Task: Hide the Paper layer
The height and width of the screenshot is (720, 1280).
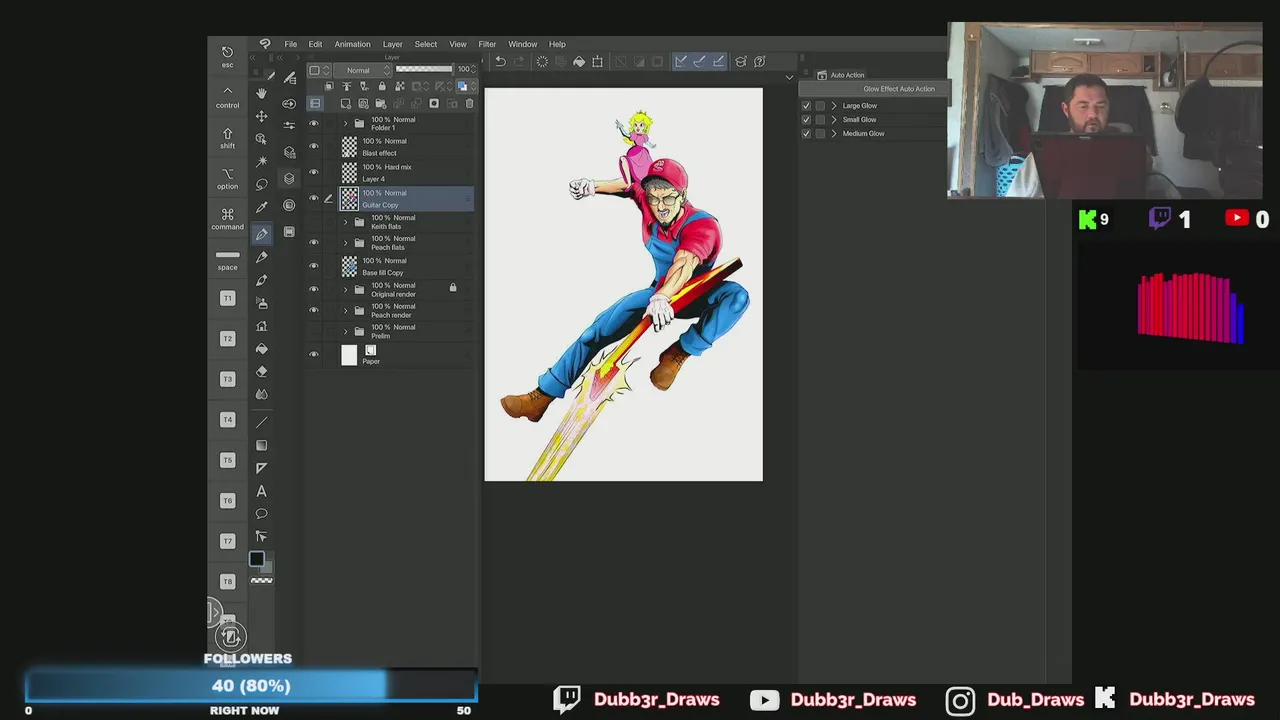Action: coord(314,355)
